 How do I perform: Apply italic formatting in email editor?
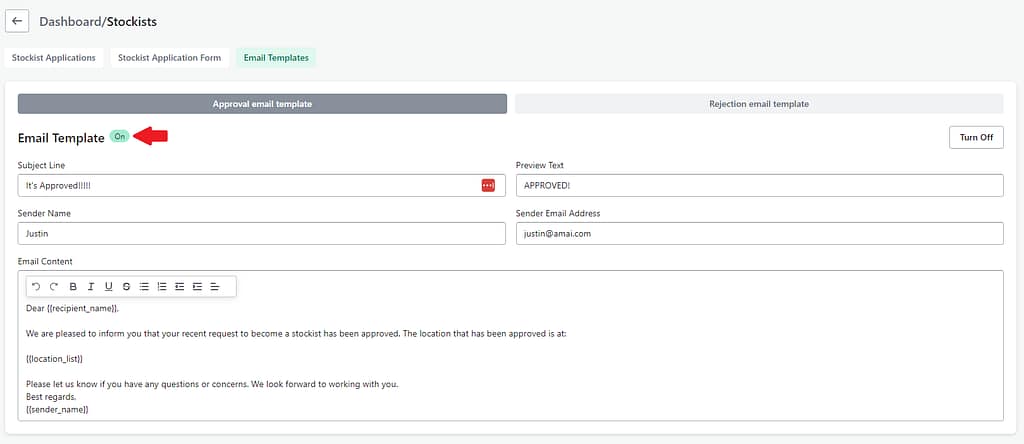[x=91, y=287]
